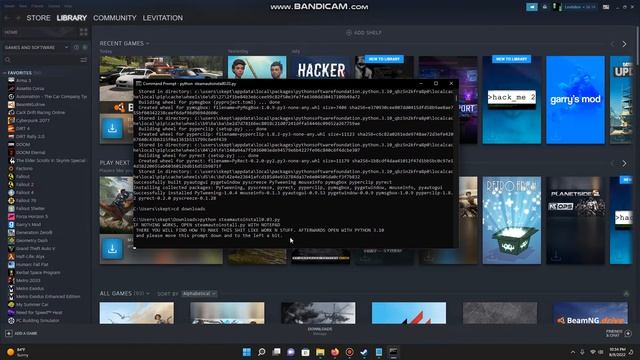The width and height of the screenshot is (640, 360).
Task: Open the garry's mod game tile
Action: click(x=575, y=100)
